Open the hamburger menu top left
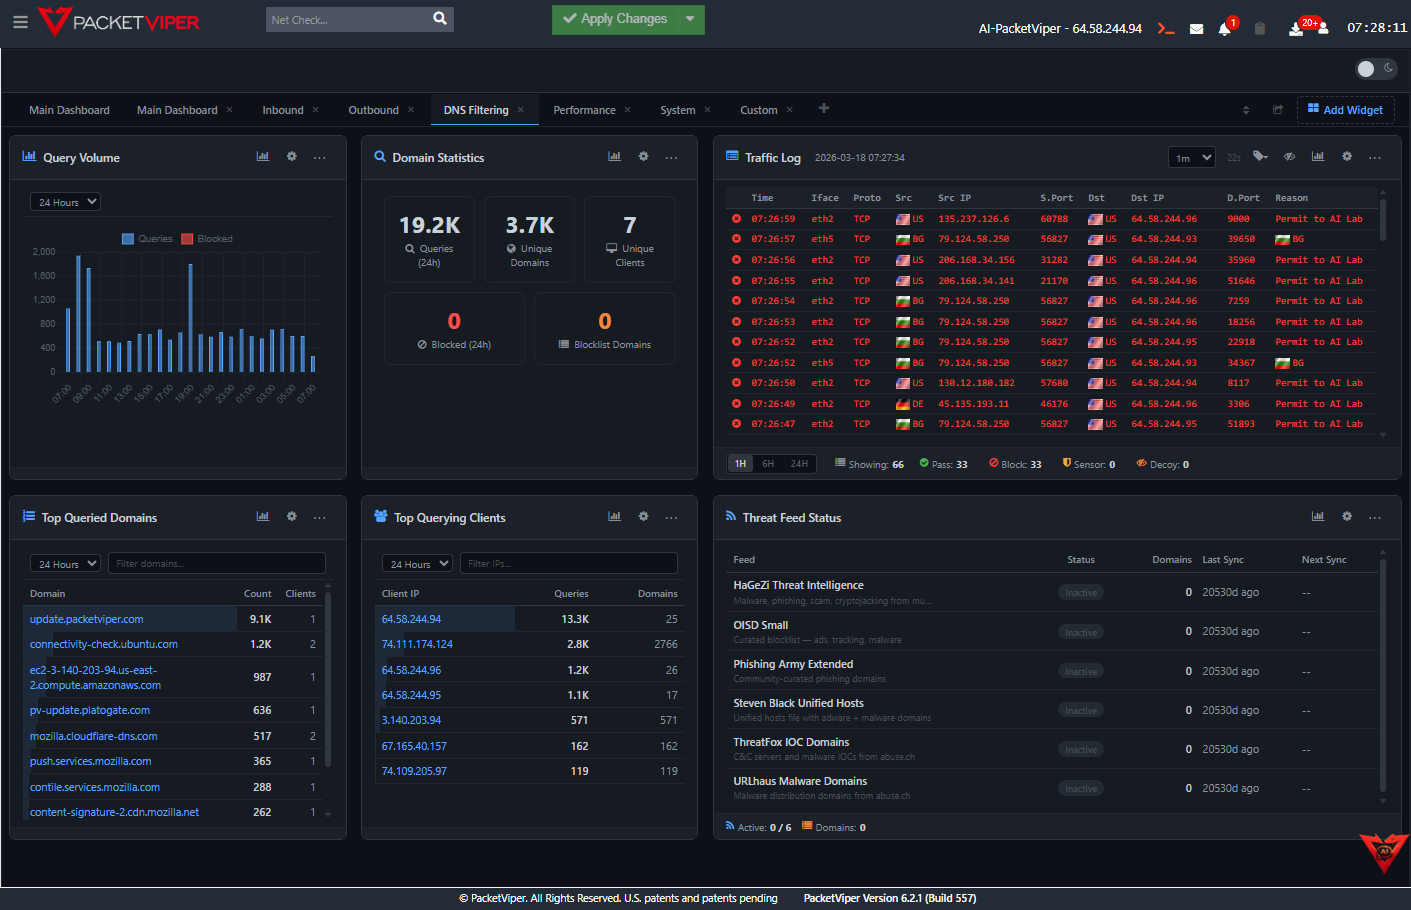1411x910 pixels. point(20,21)
